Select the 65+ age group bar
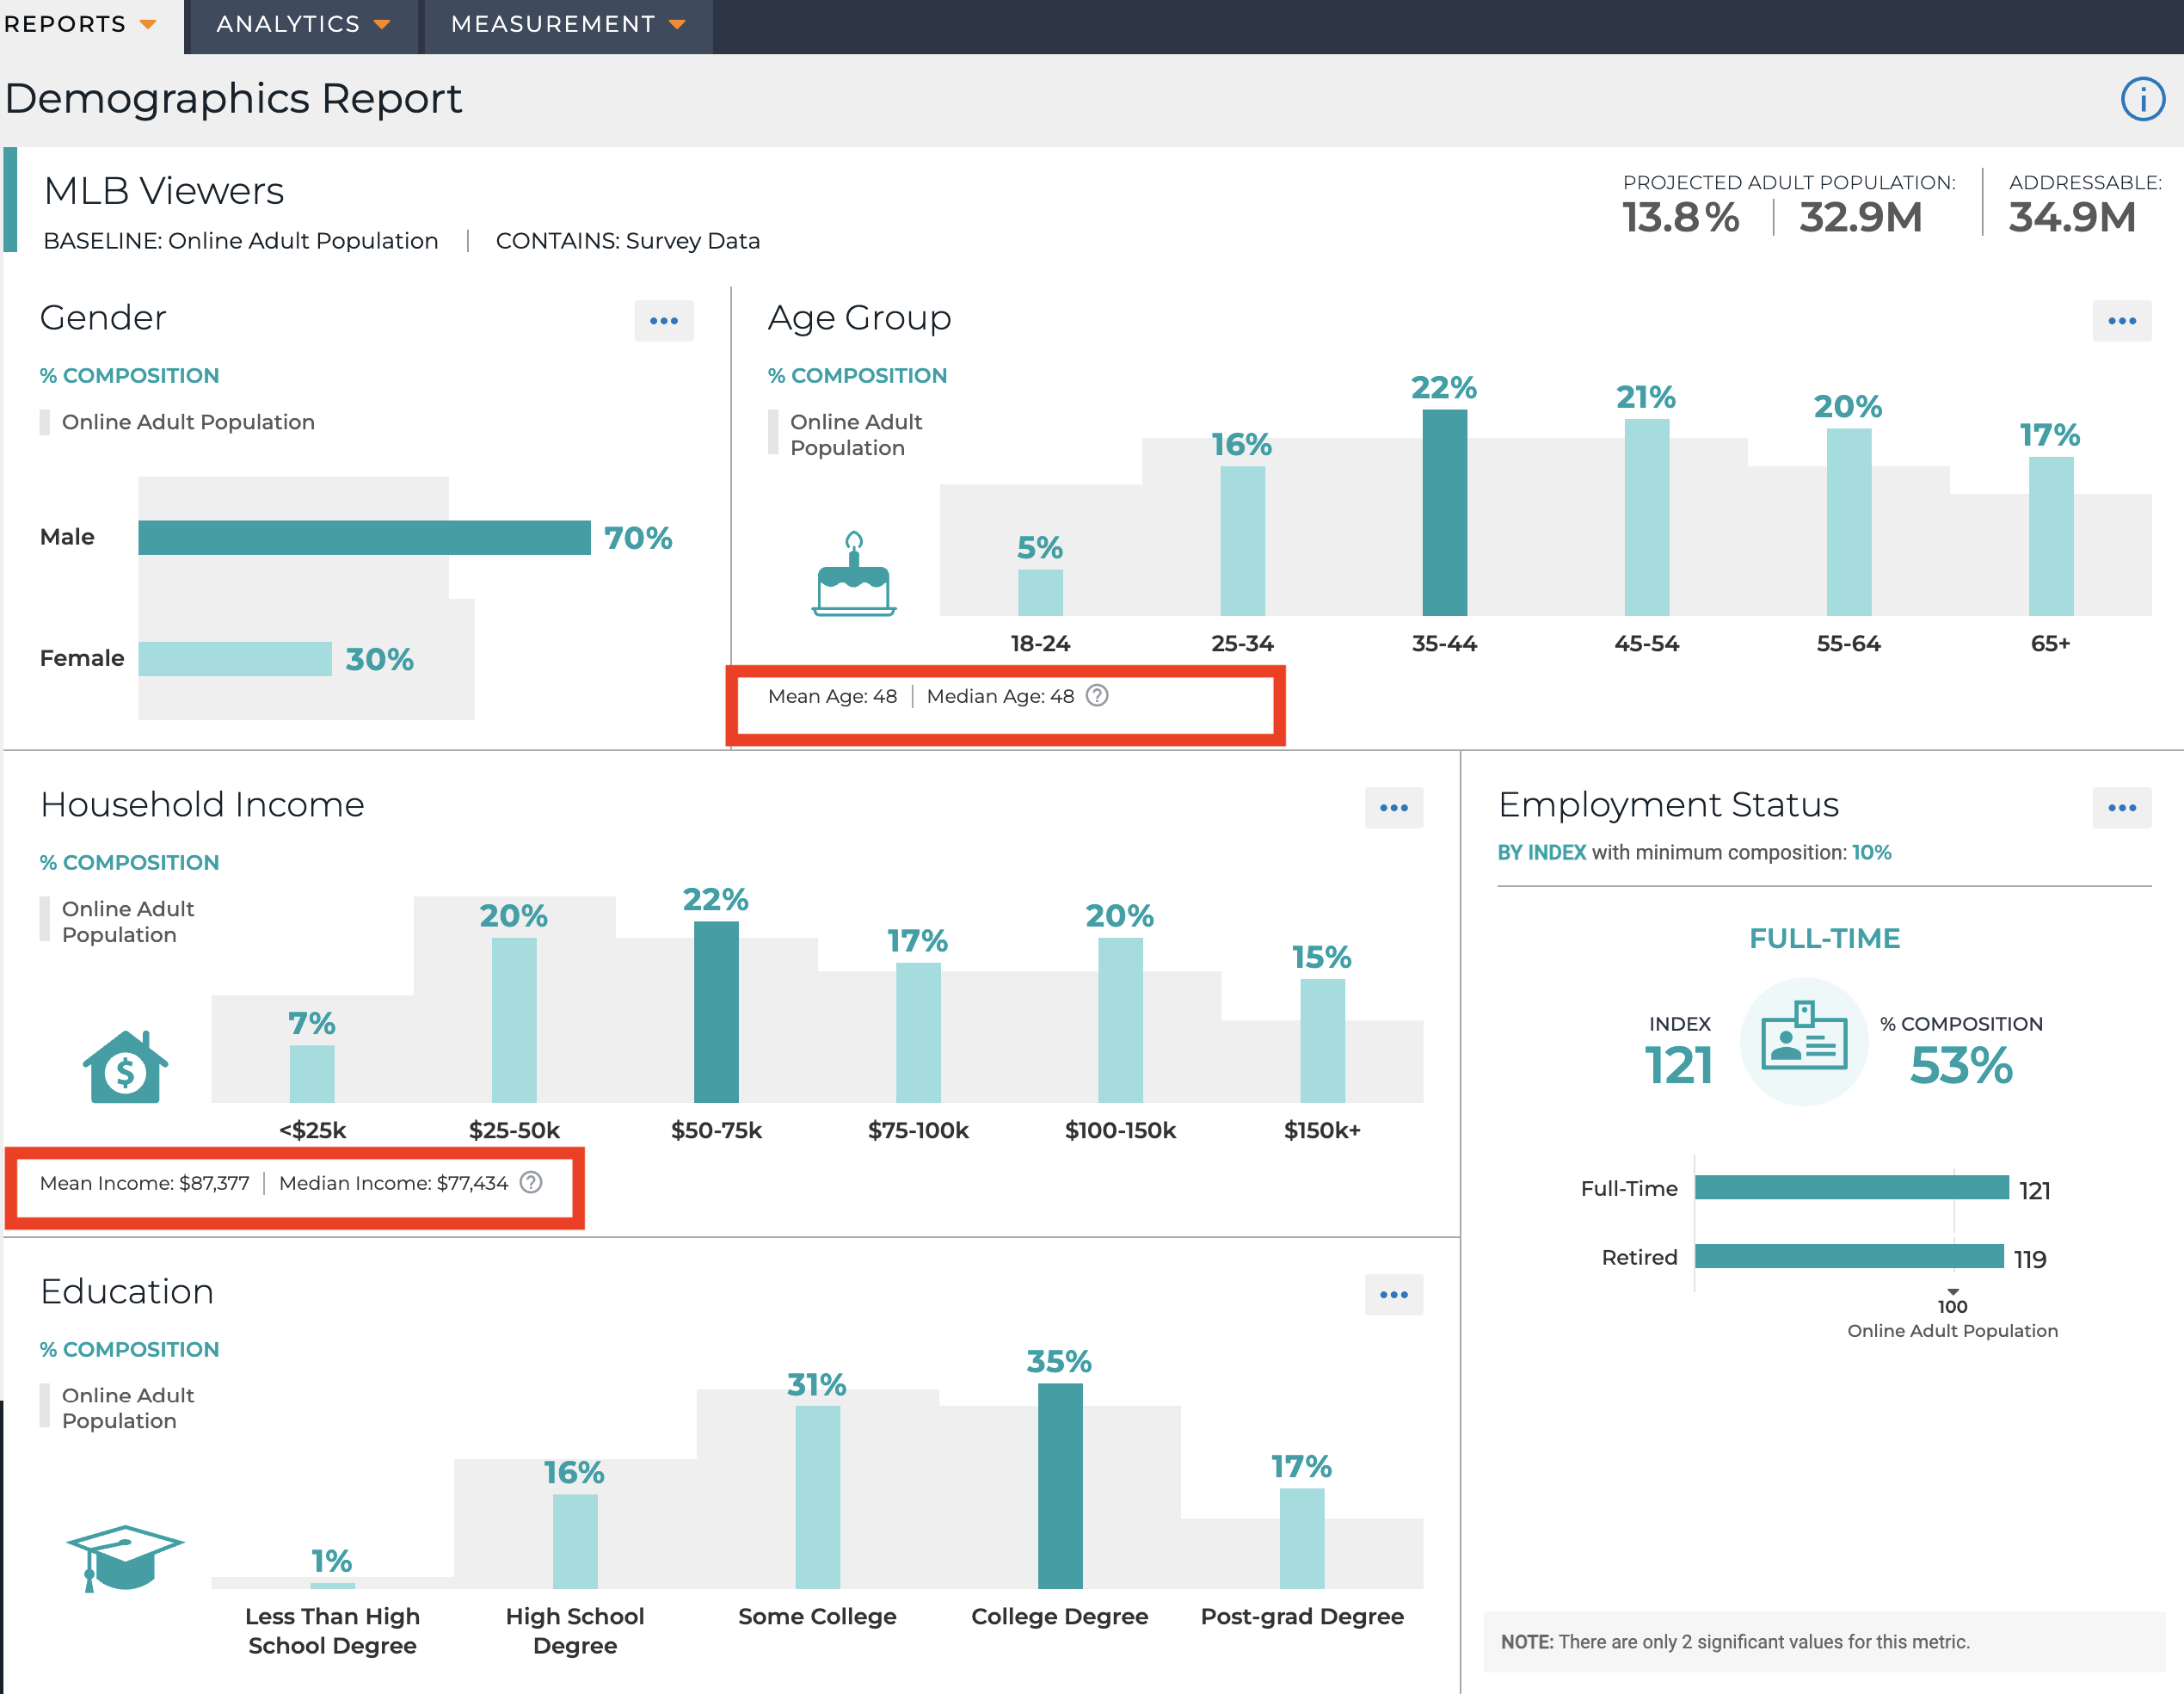This screenshot has height=1694, width=2184. coord(2050,536)
